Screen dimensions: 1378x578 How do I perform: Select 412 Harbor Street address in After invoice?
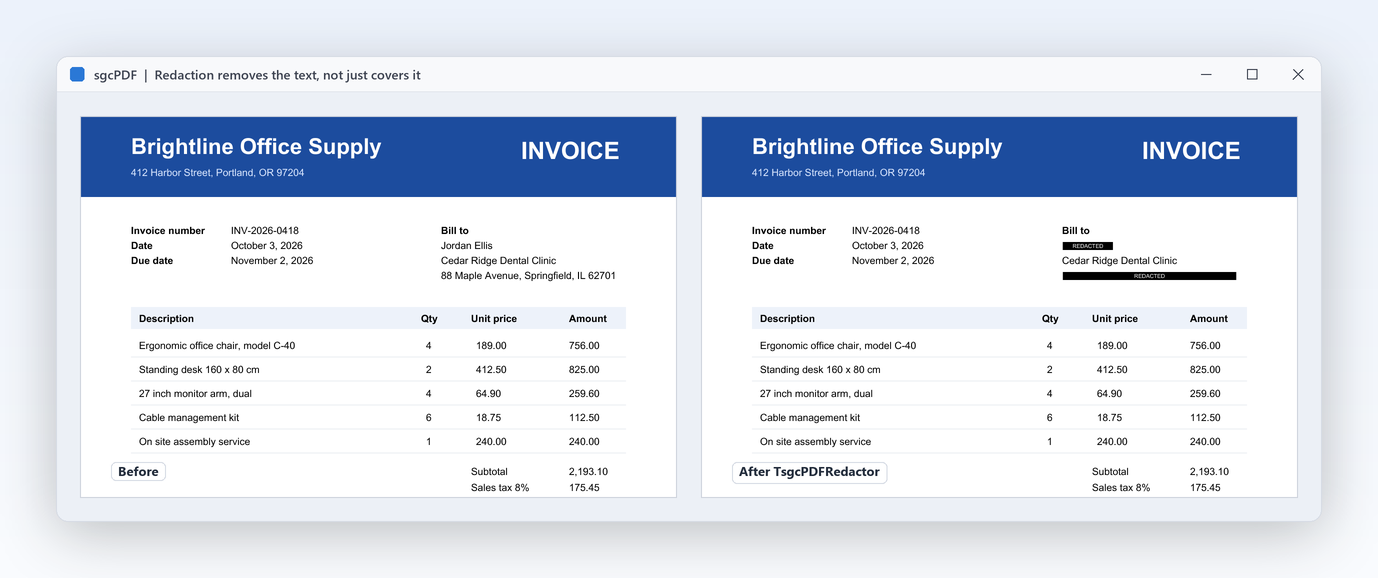pos(839,173)
